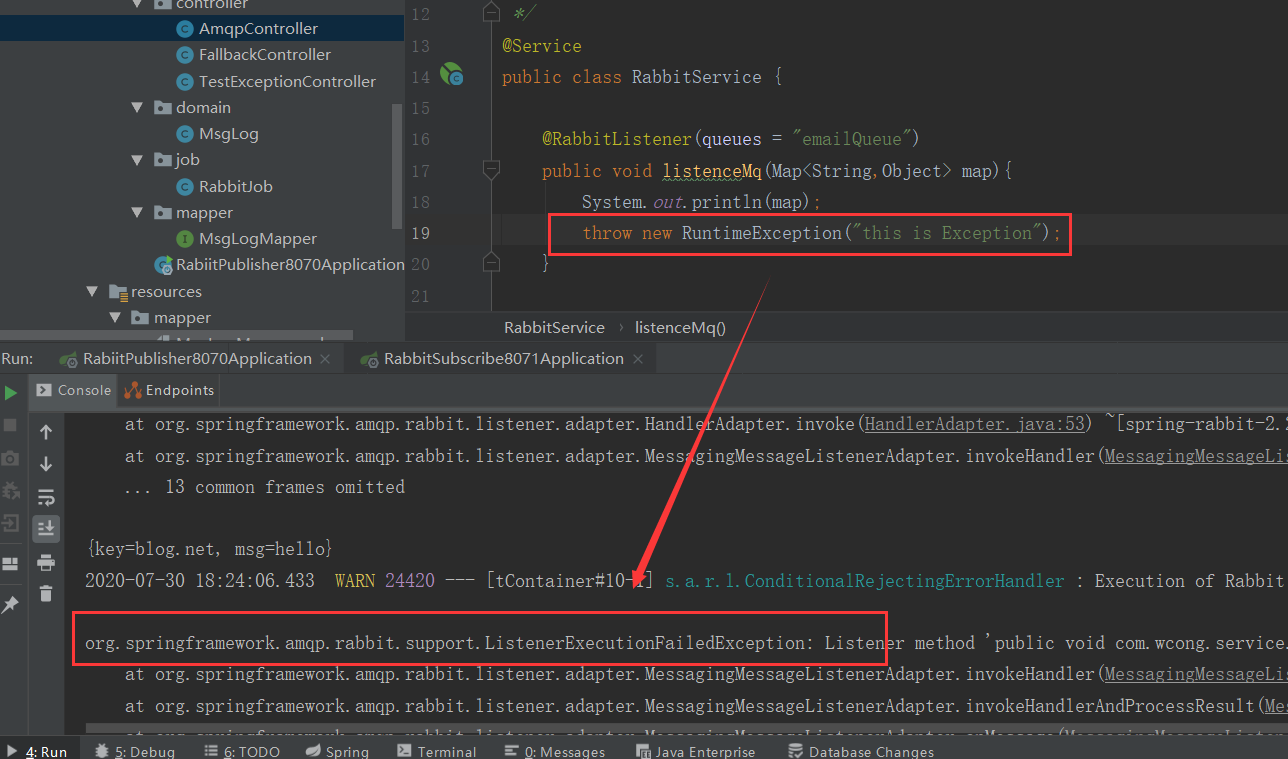Screen dimensions: 1288x759
Task: Pin the Run tab using pin icon
Action: [x=10, y=604]
